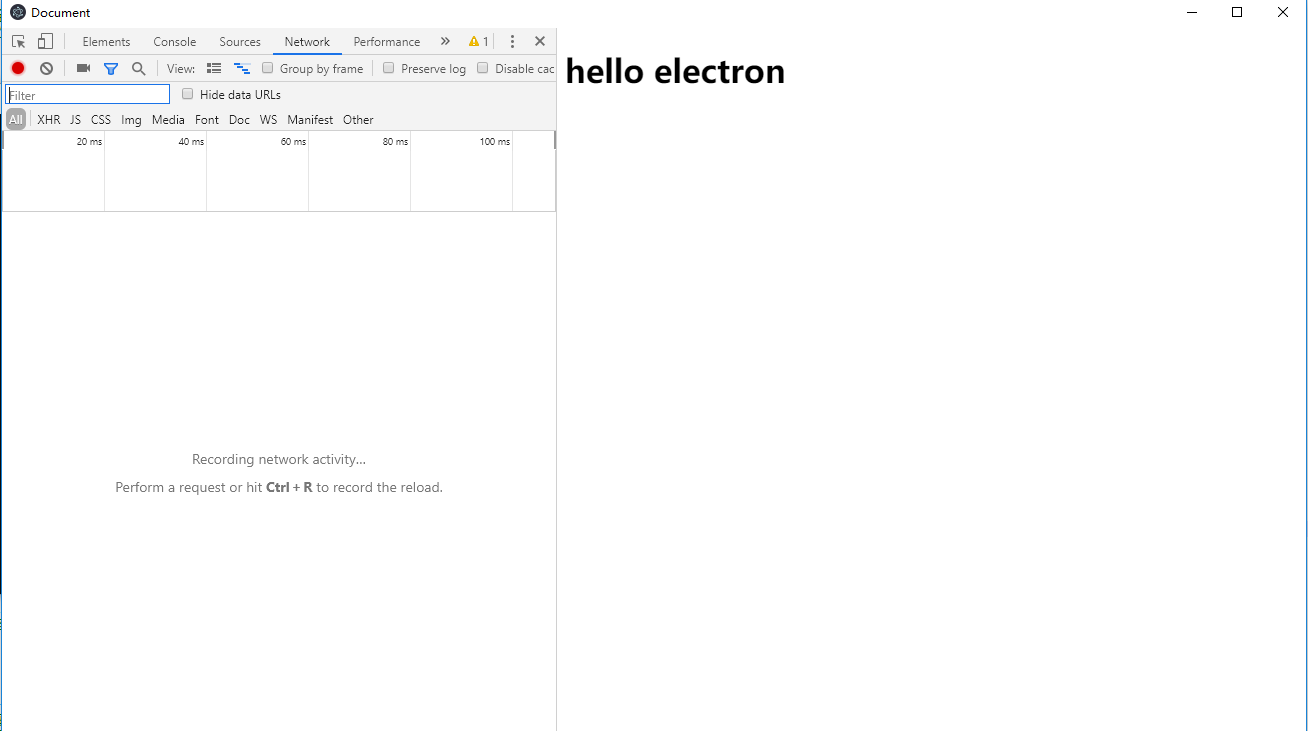The image size is (1308, 731).
Task: Show overview waterfall view icon
Action: [242, 68]
